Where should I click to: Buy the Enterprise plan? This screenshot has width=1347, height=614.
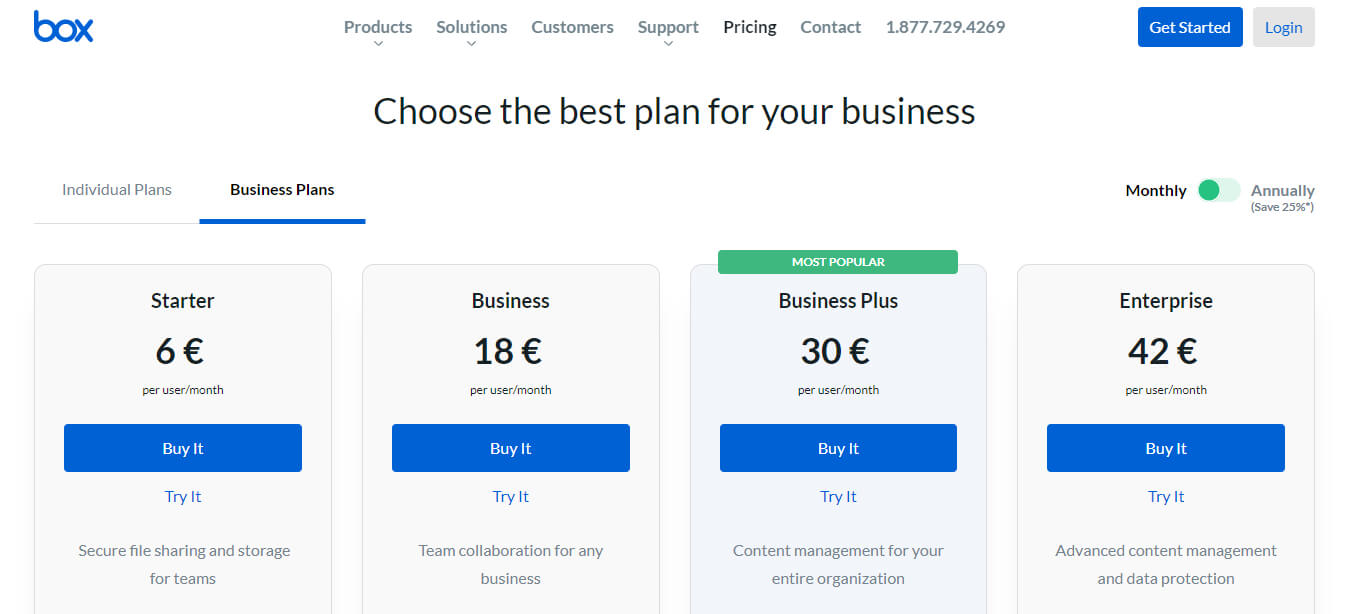tap(1165, 448)
